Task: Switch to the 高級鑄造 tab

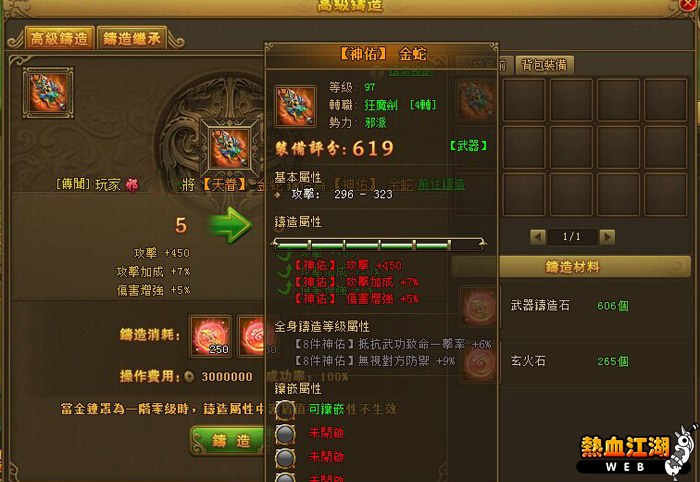Action: [59, 38]
